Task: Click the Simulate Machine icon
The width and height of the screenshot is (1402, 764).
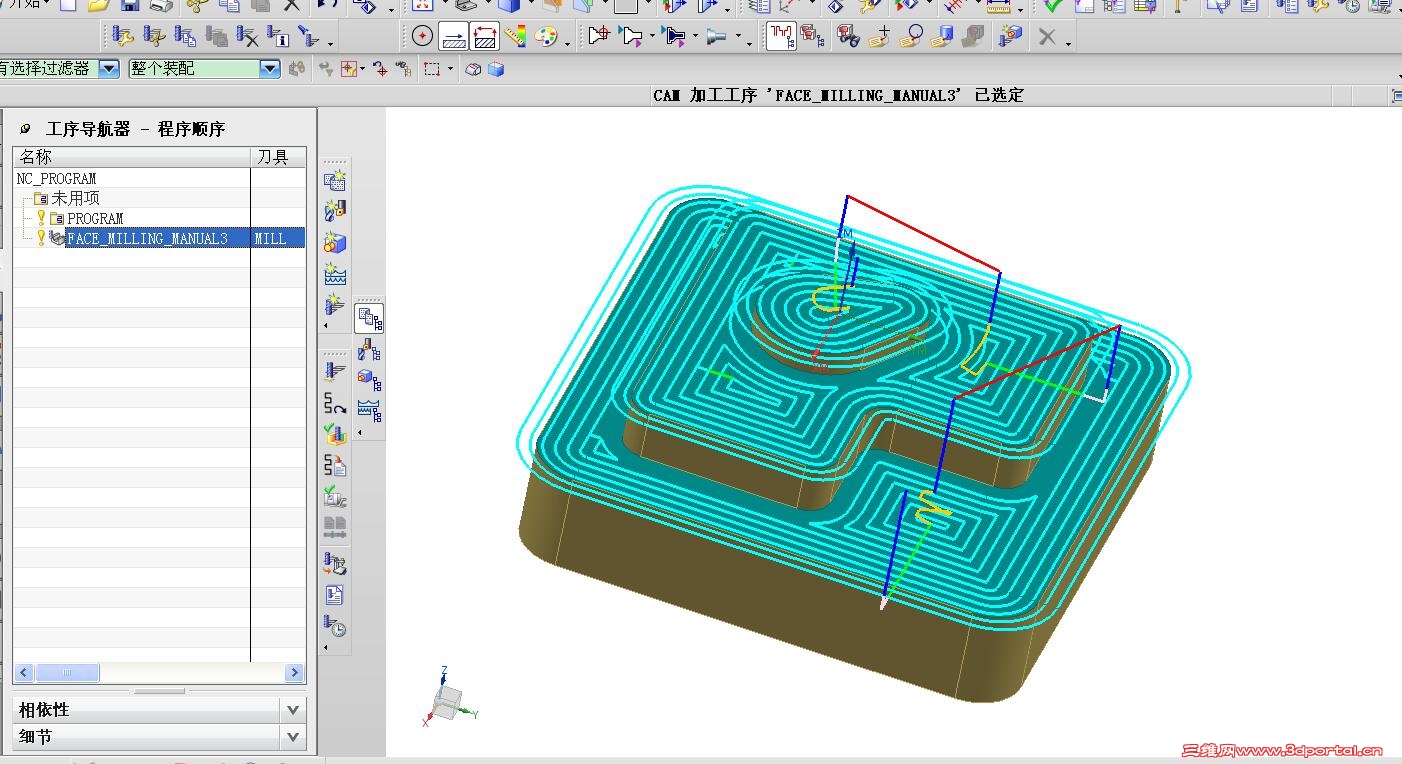Action: pyautogui.click(x=334, y=496)
